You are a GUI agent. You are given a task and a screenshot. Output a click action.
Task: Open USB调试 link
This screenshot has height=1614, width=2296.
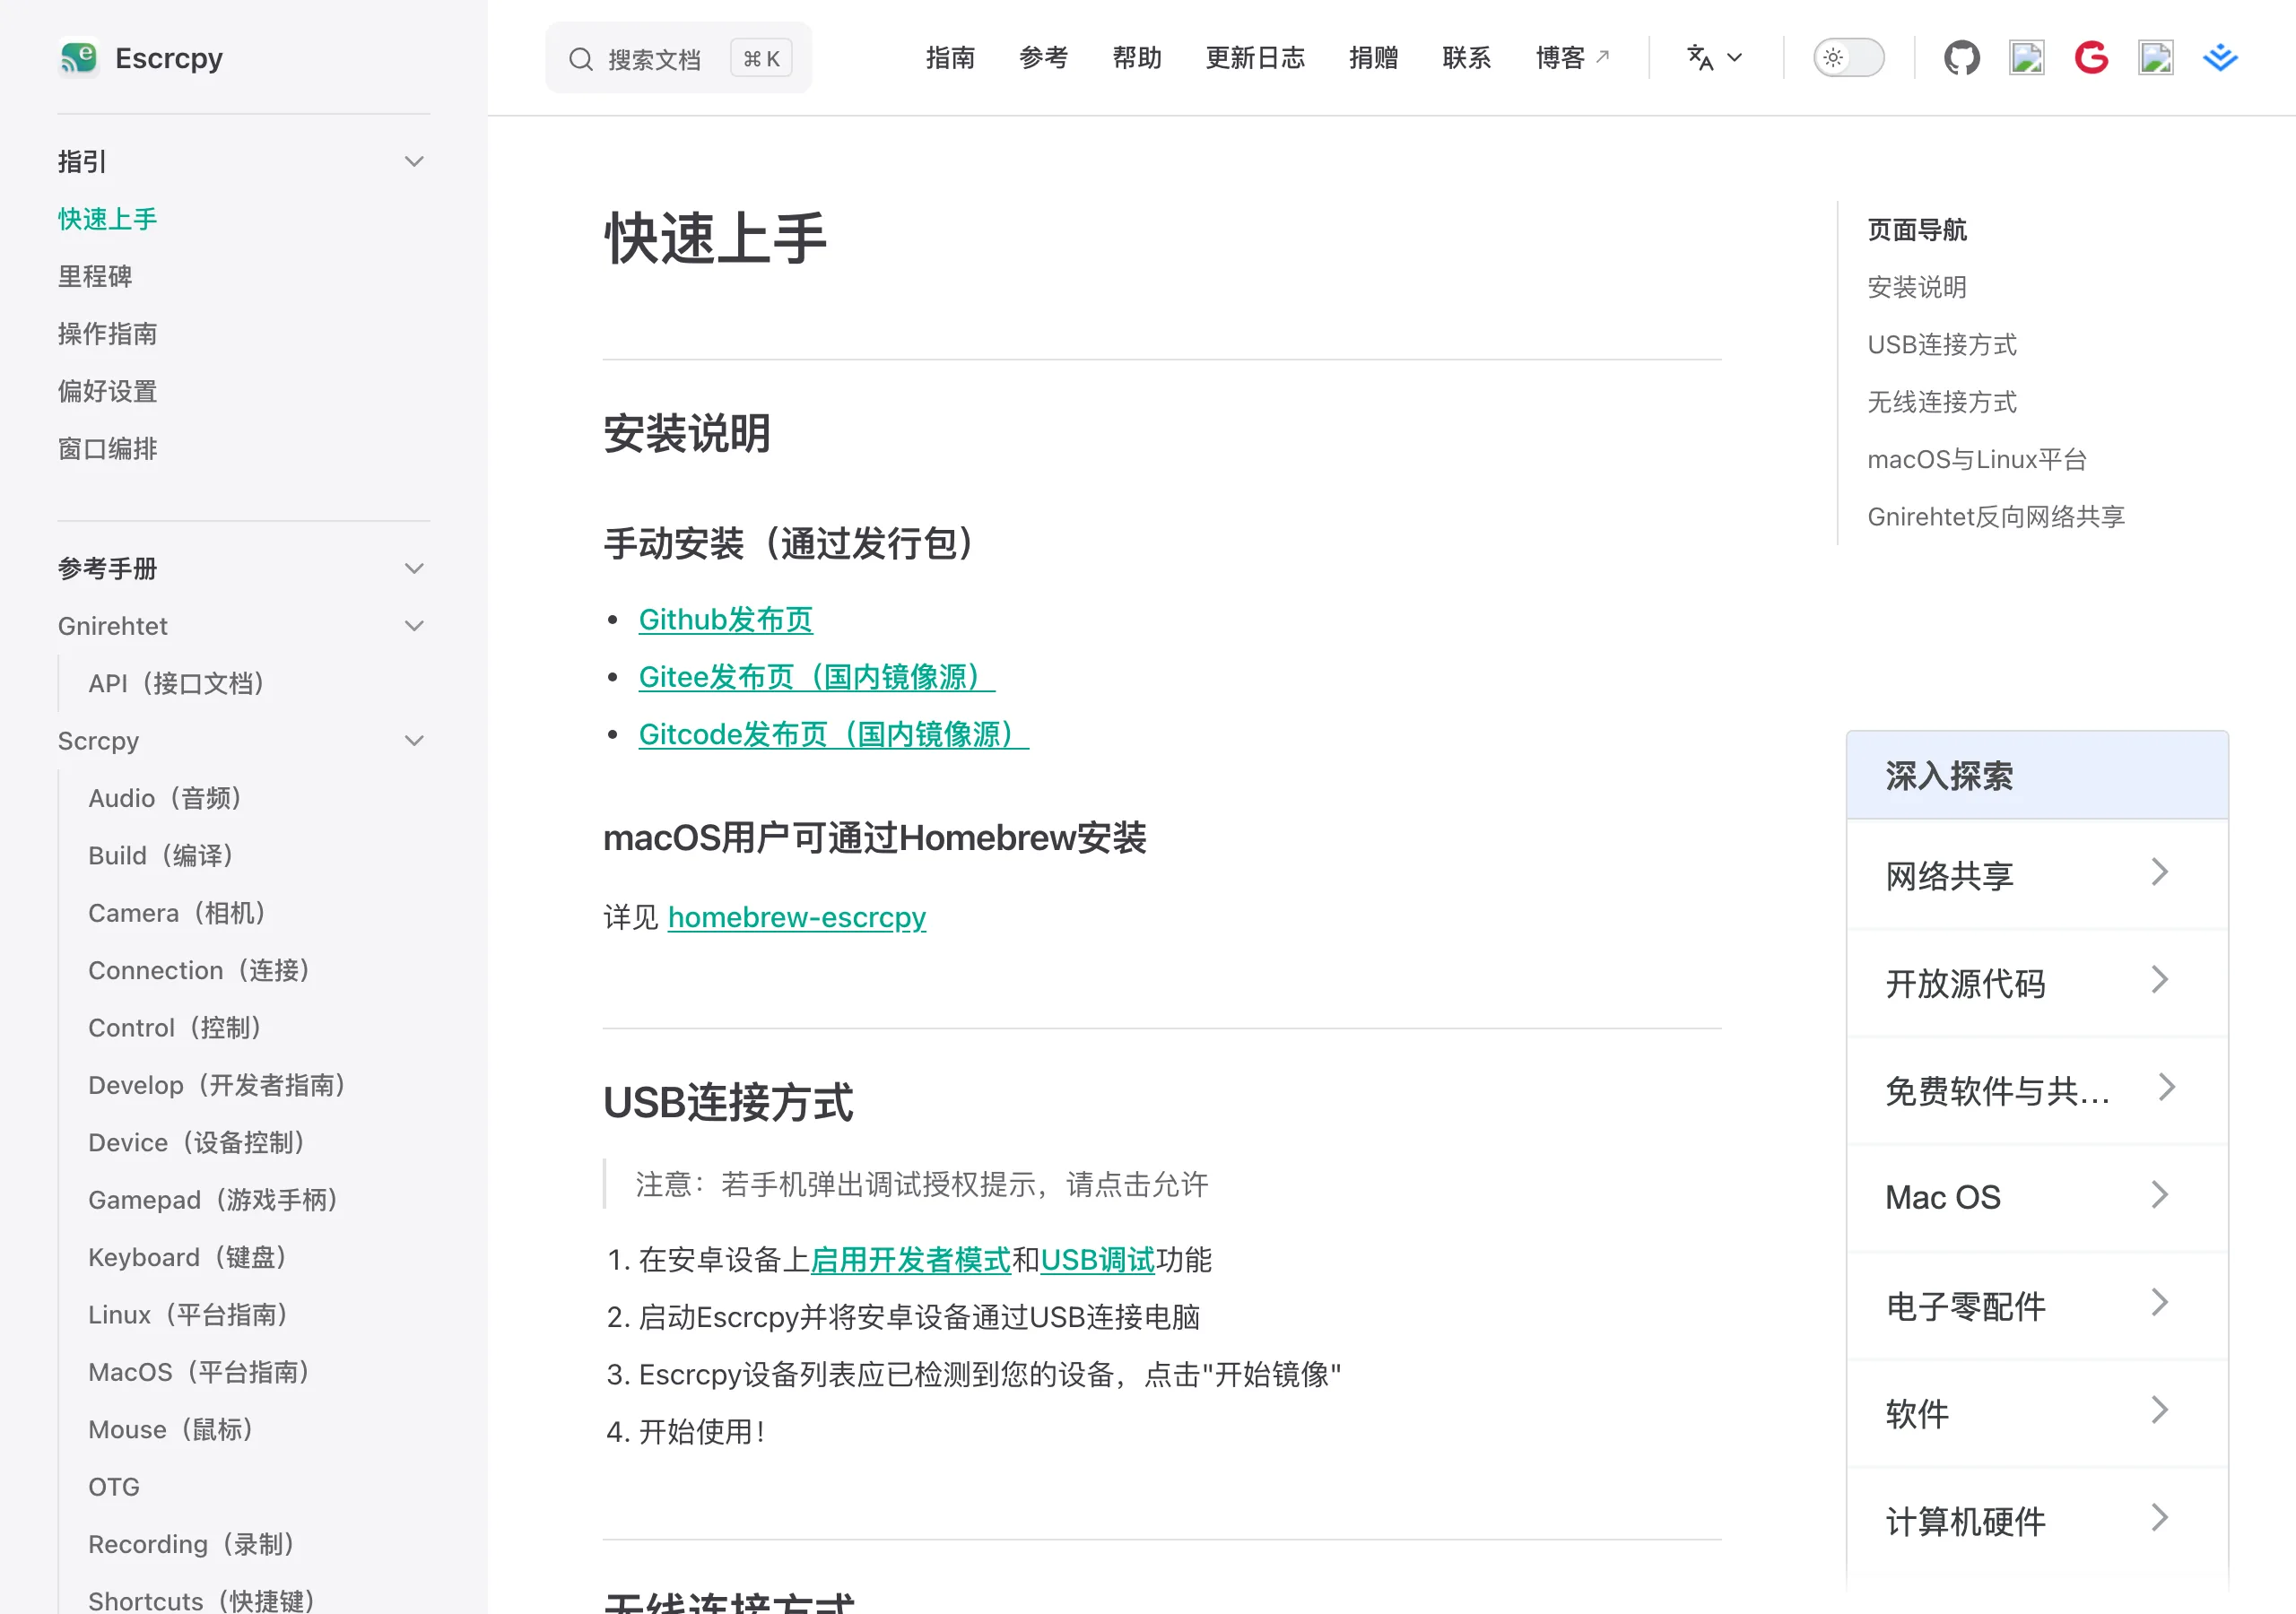[1097, 1260]
